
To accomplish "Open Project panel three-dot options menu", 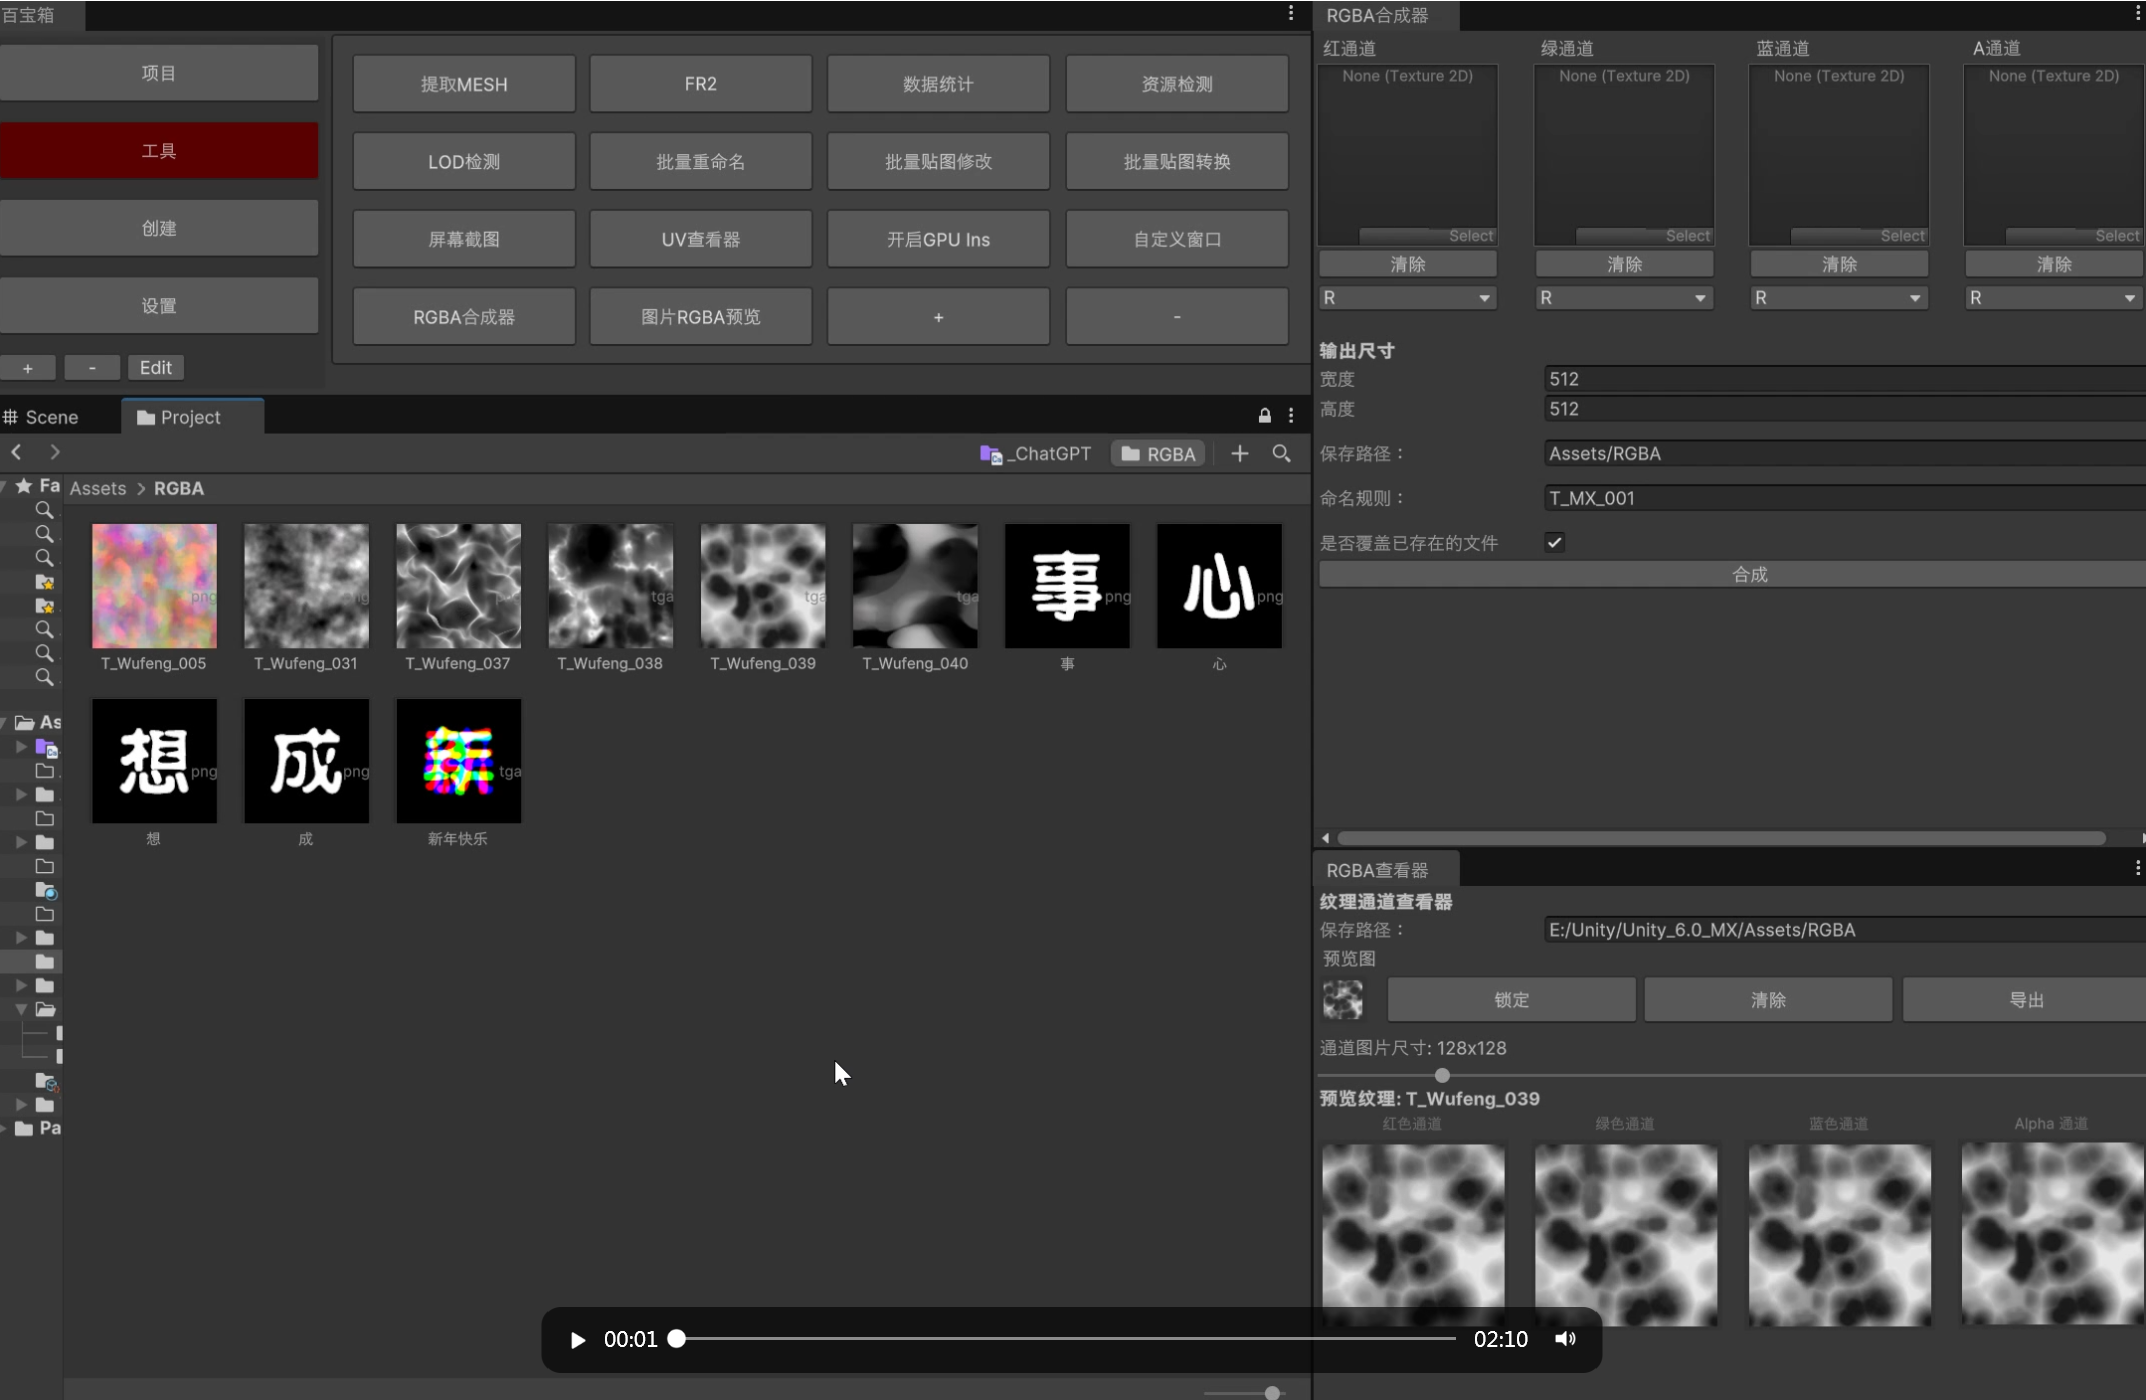I will 1291,416.
